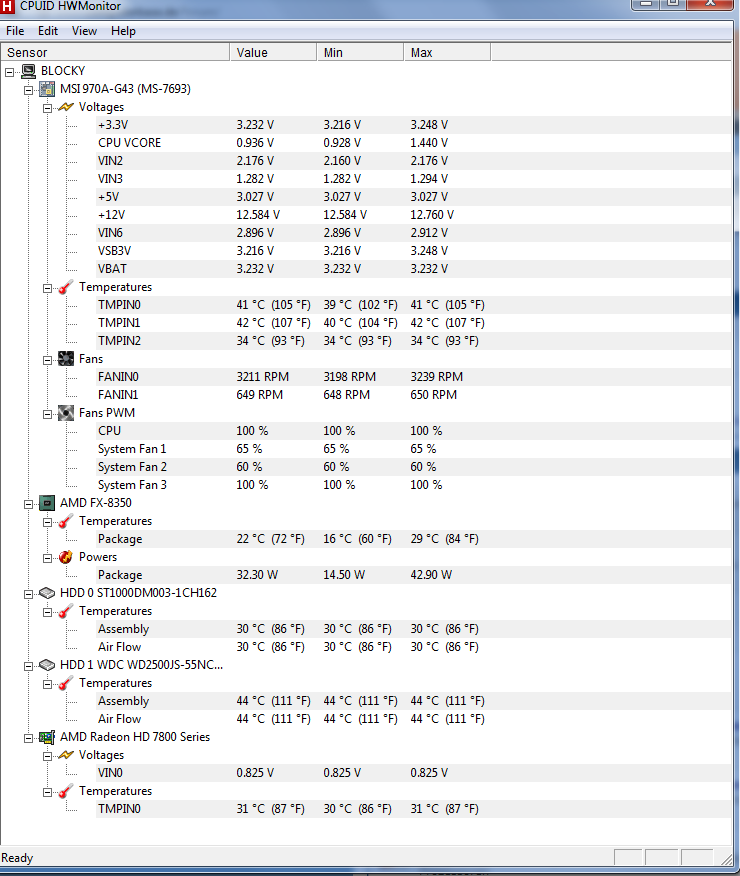Select the TMPIN1 row under motherboard
The image size is (740, 876).
tap(413, 323)
